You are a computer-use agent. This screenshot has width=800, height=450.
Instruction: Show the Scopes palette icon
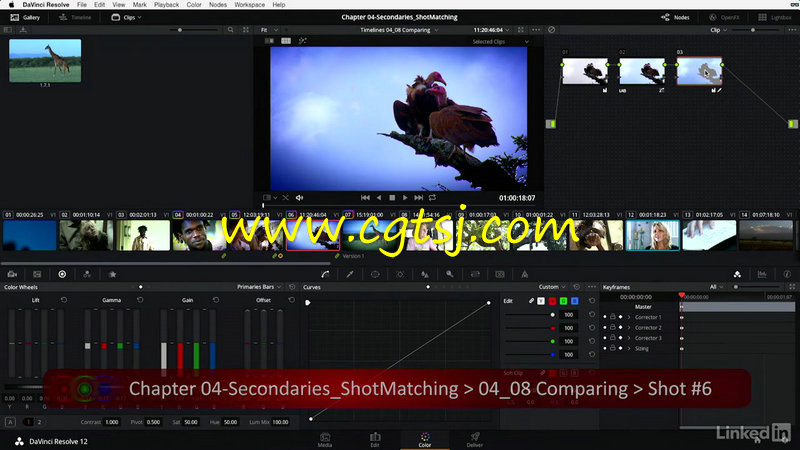point(762,274)
